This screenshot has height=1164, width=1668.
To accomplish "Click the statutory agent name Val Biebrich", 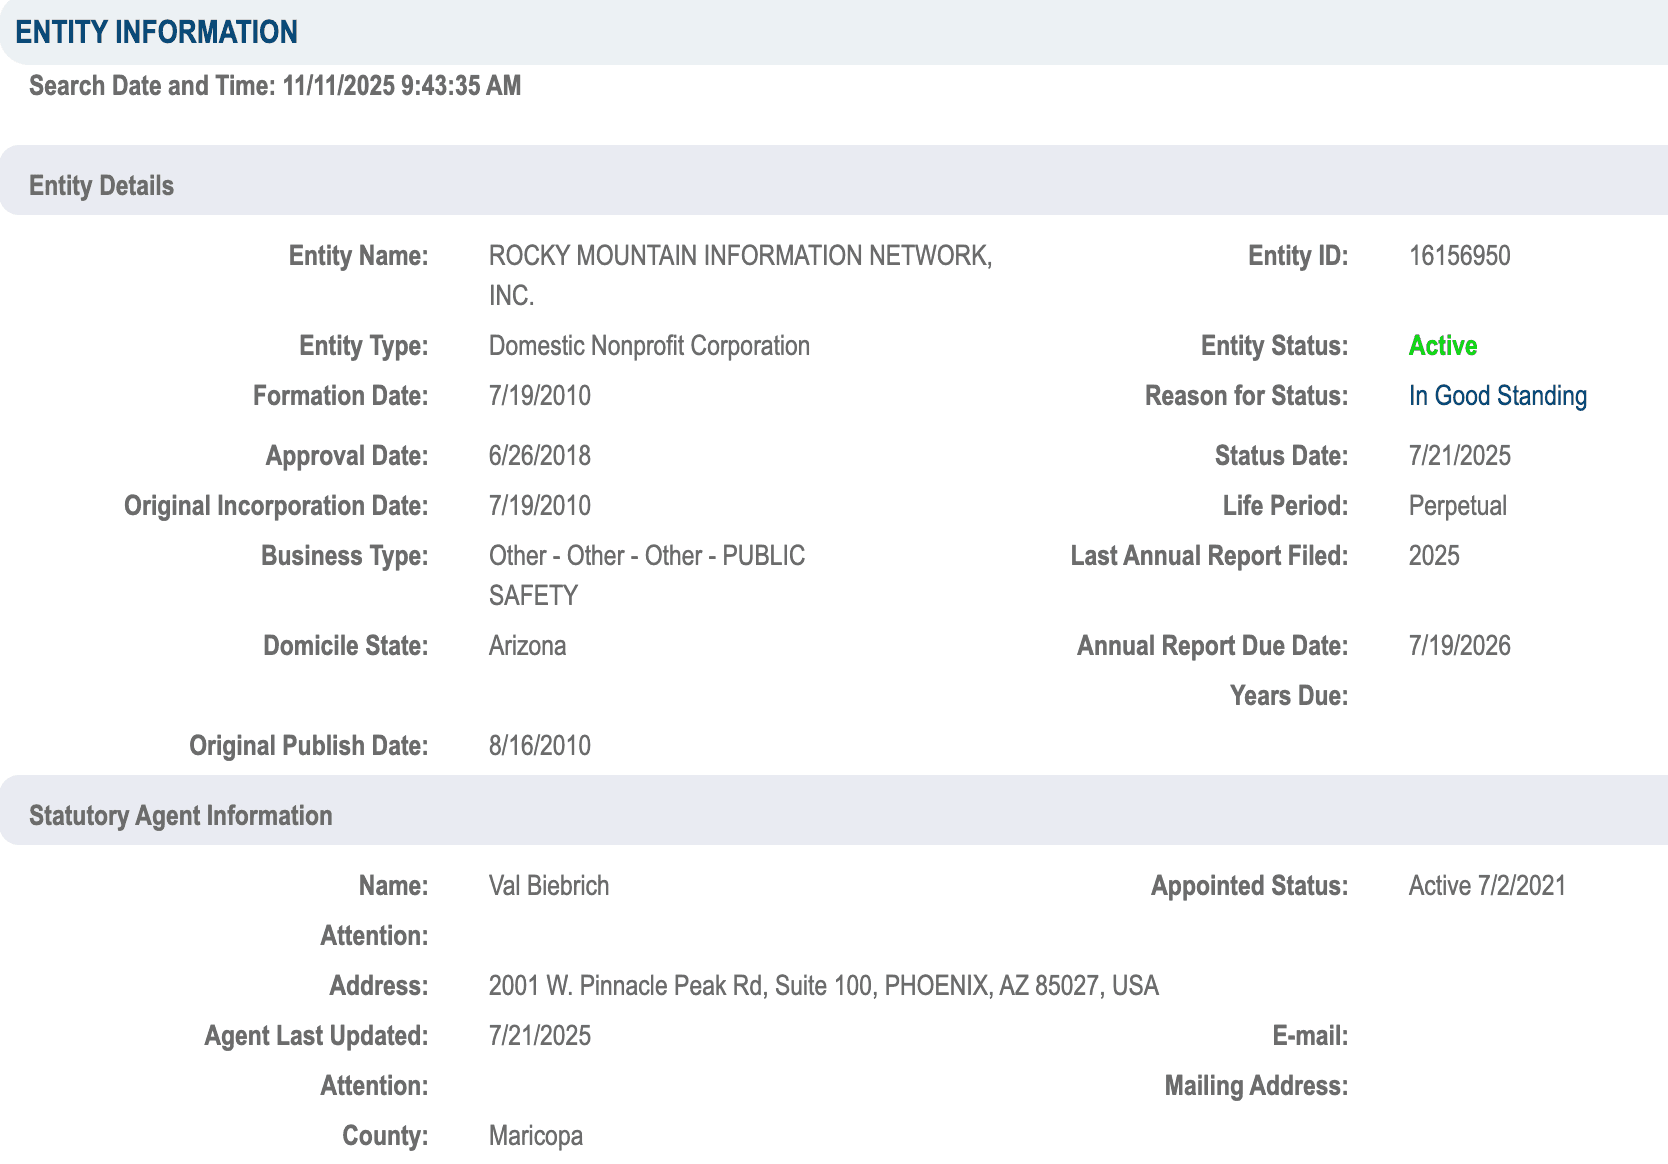I will point(548,886).
